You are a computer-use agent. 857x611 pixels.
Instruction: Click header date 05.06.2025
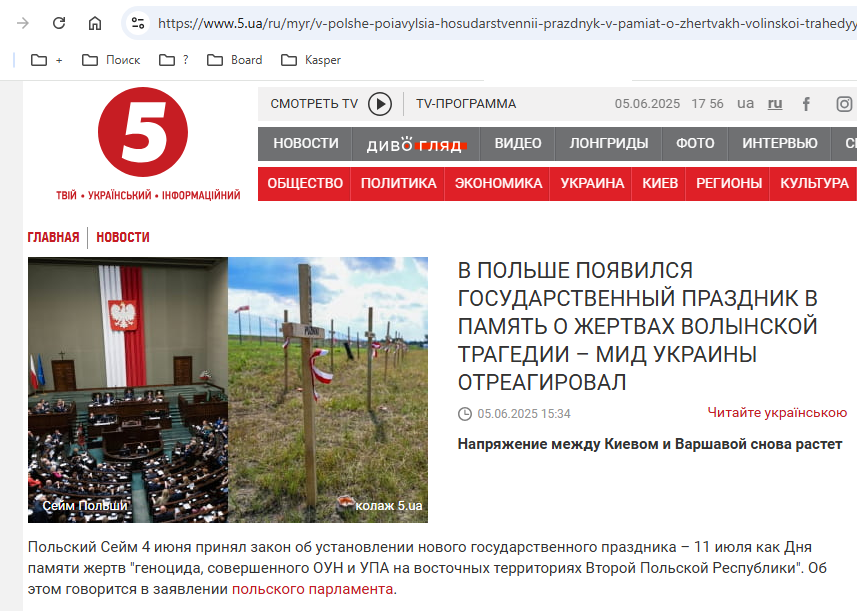647,104
